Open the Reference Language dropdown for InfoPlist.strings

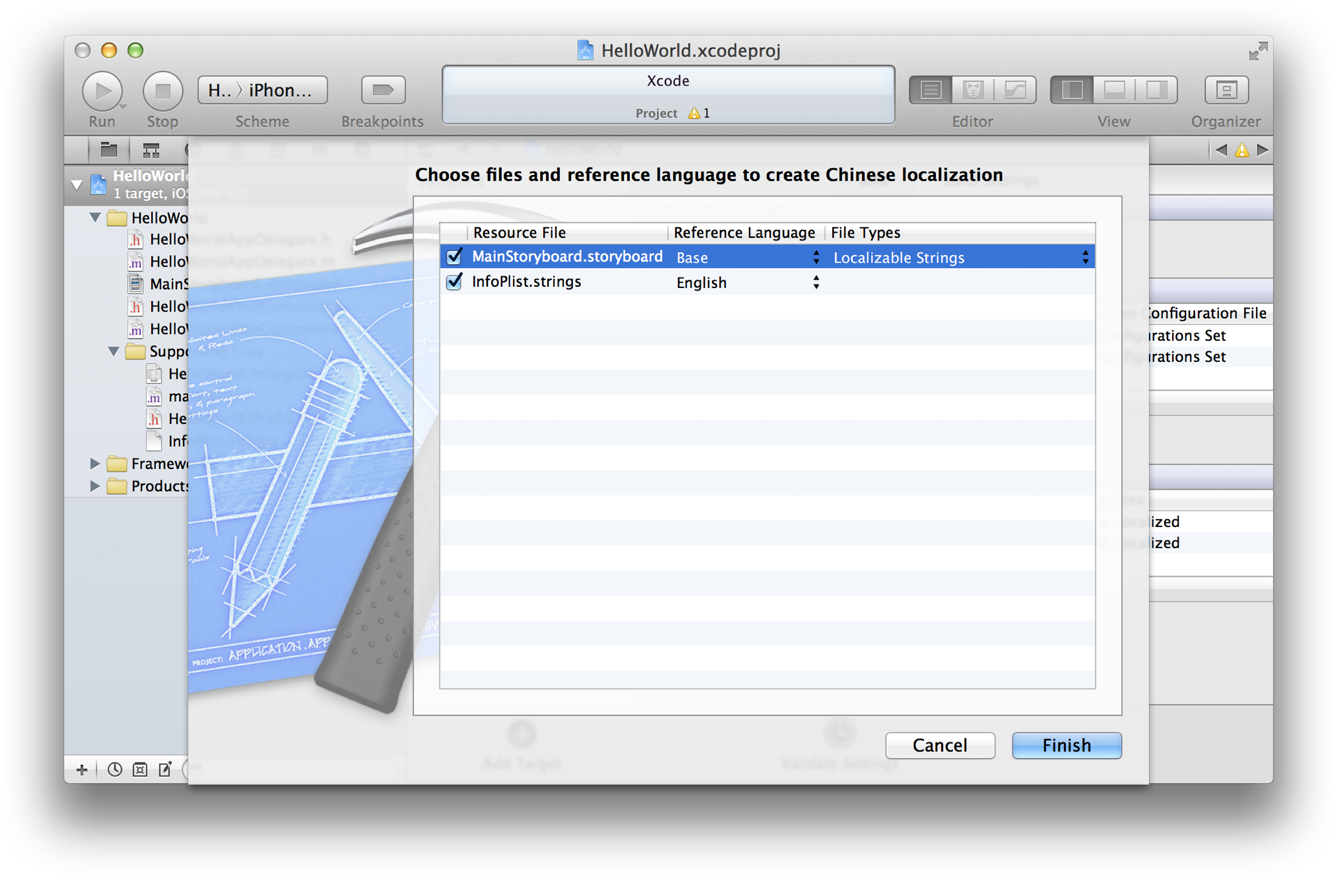tap(816, 282)
